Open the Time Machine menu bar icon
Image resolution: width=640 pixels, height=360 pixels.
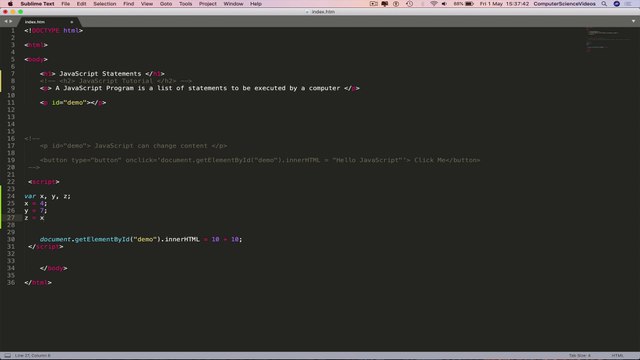point(410,4)
